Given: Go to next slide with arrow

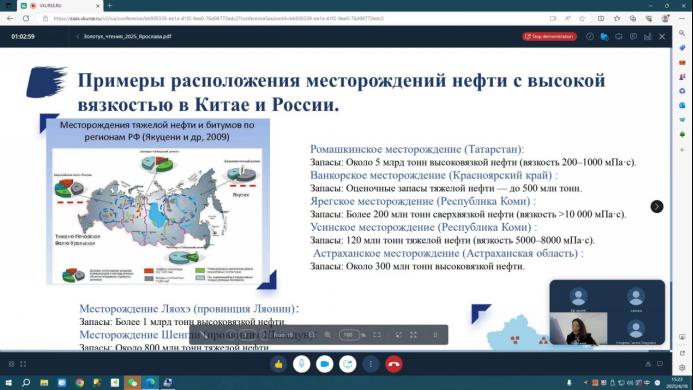Looking at the screenshot, I should point(657,206).
